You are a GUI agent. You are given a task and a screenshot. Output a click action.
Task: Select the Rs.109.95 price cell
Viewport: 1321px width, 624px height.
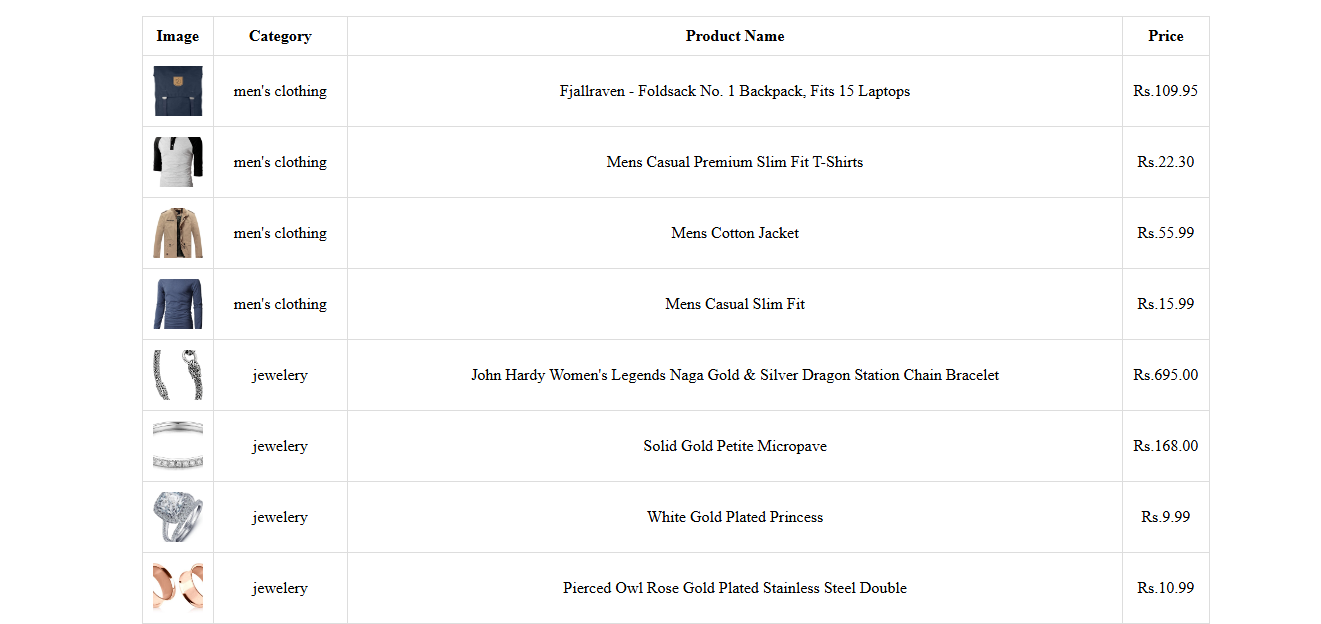point(1166,91)
